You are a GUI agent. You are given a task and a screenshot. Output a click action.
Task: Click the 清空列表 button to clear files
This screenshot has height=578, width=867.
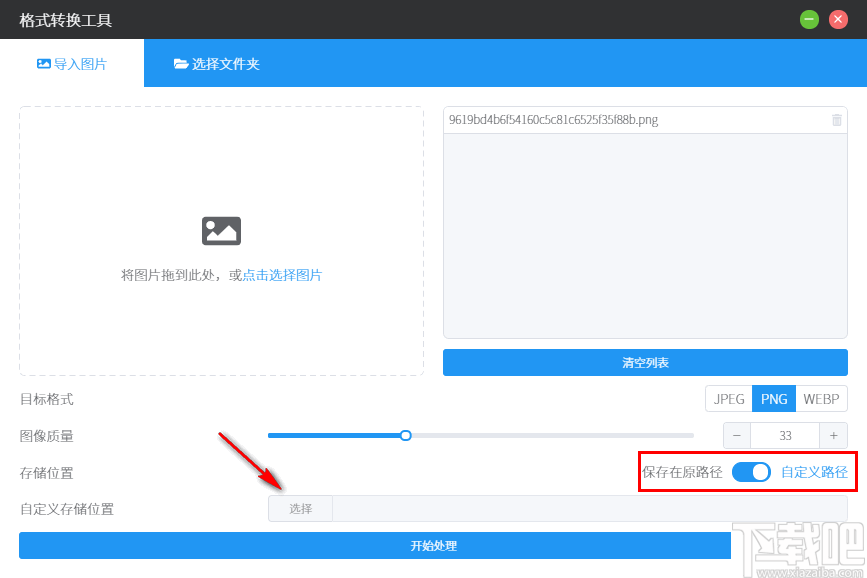pos(645,362)
